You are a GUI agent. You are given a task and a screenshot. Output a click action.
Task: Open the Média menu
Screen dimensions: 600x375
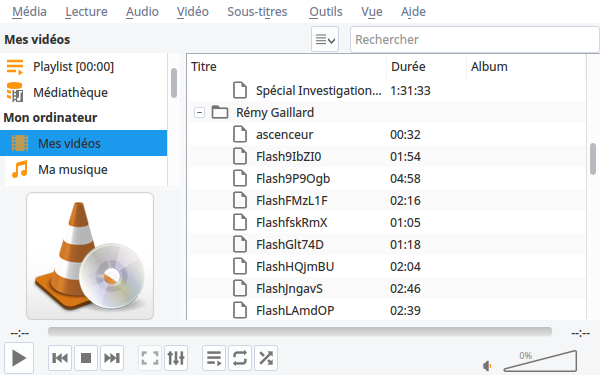(x=29, y=11)
